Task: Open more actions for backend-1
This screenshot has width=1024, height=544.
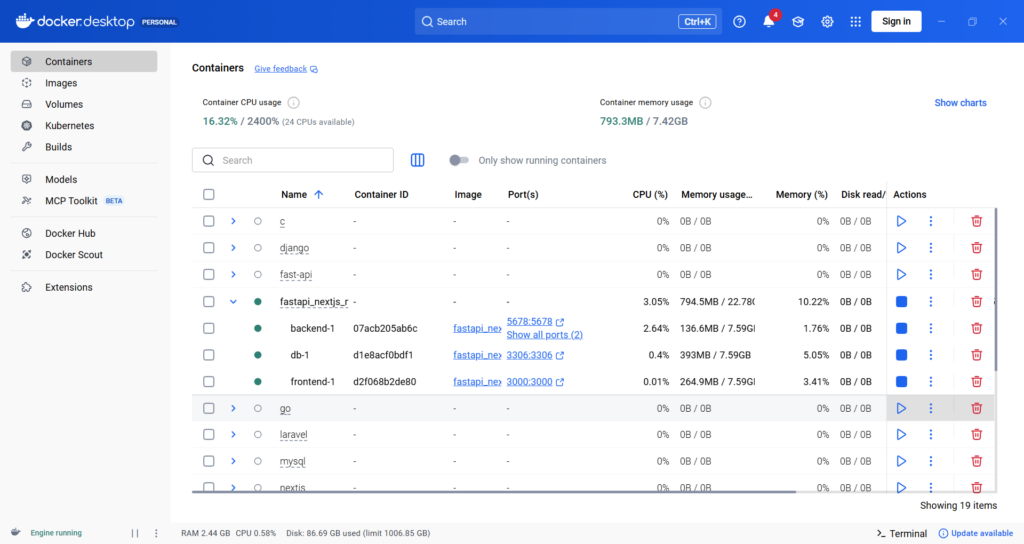Action: [x=931, y=328]
